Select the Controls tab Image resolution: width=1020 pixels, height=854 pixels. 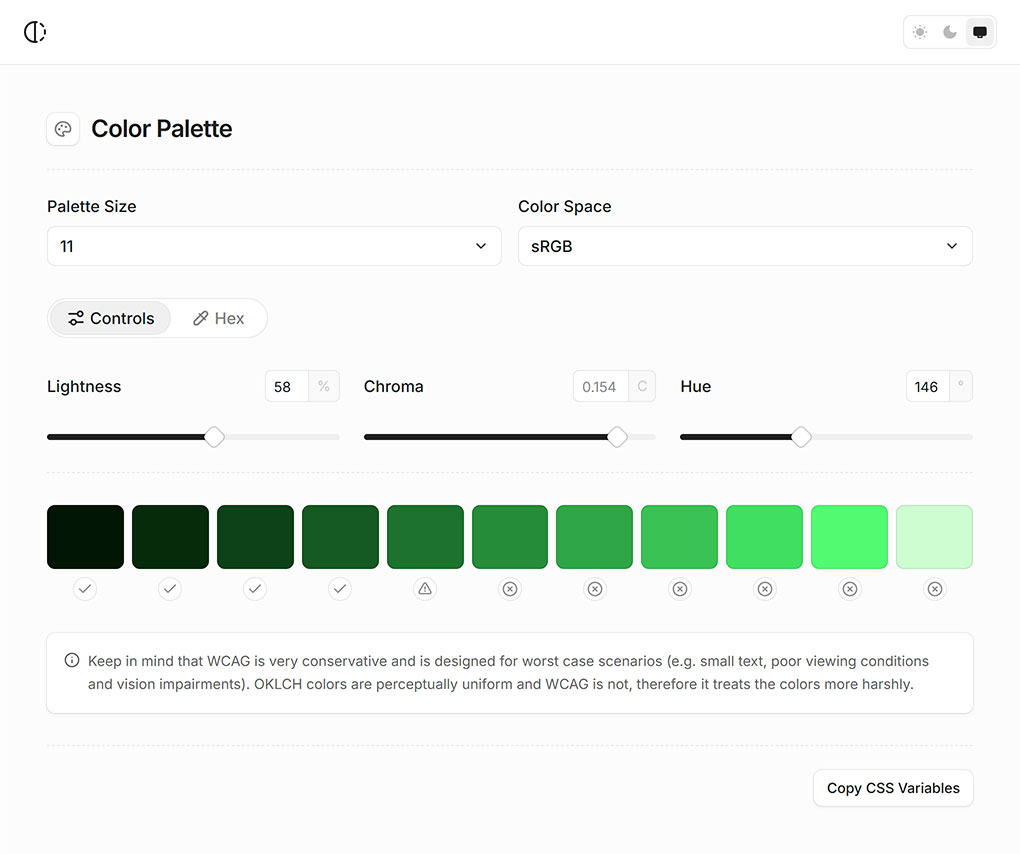click(x=111, y=318)
